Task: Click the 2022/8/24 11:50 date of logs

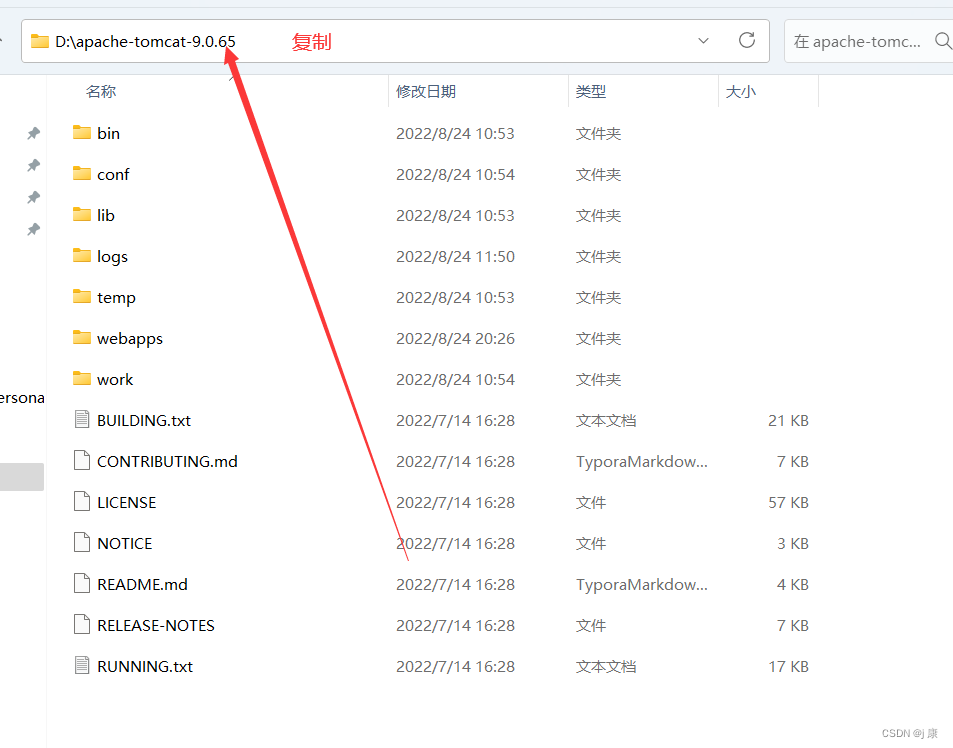Action: (455, 256)
